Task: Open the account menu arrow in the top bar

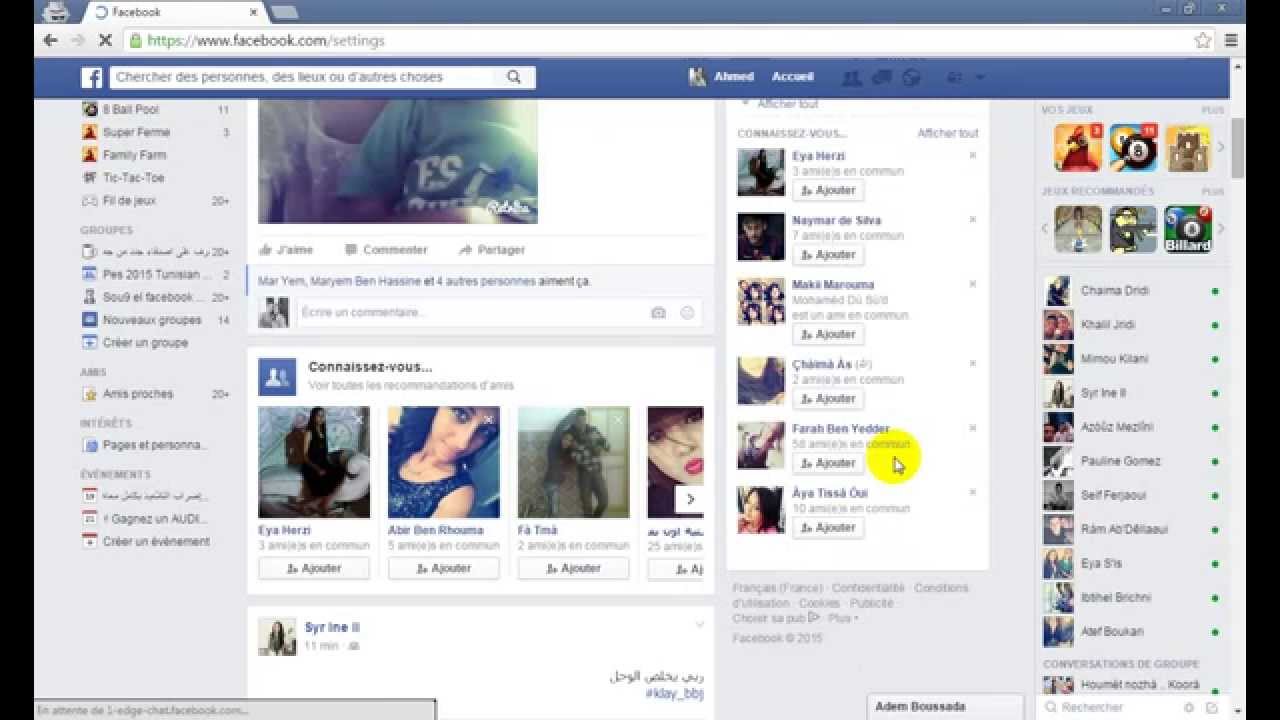Action: click(980, 77)
